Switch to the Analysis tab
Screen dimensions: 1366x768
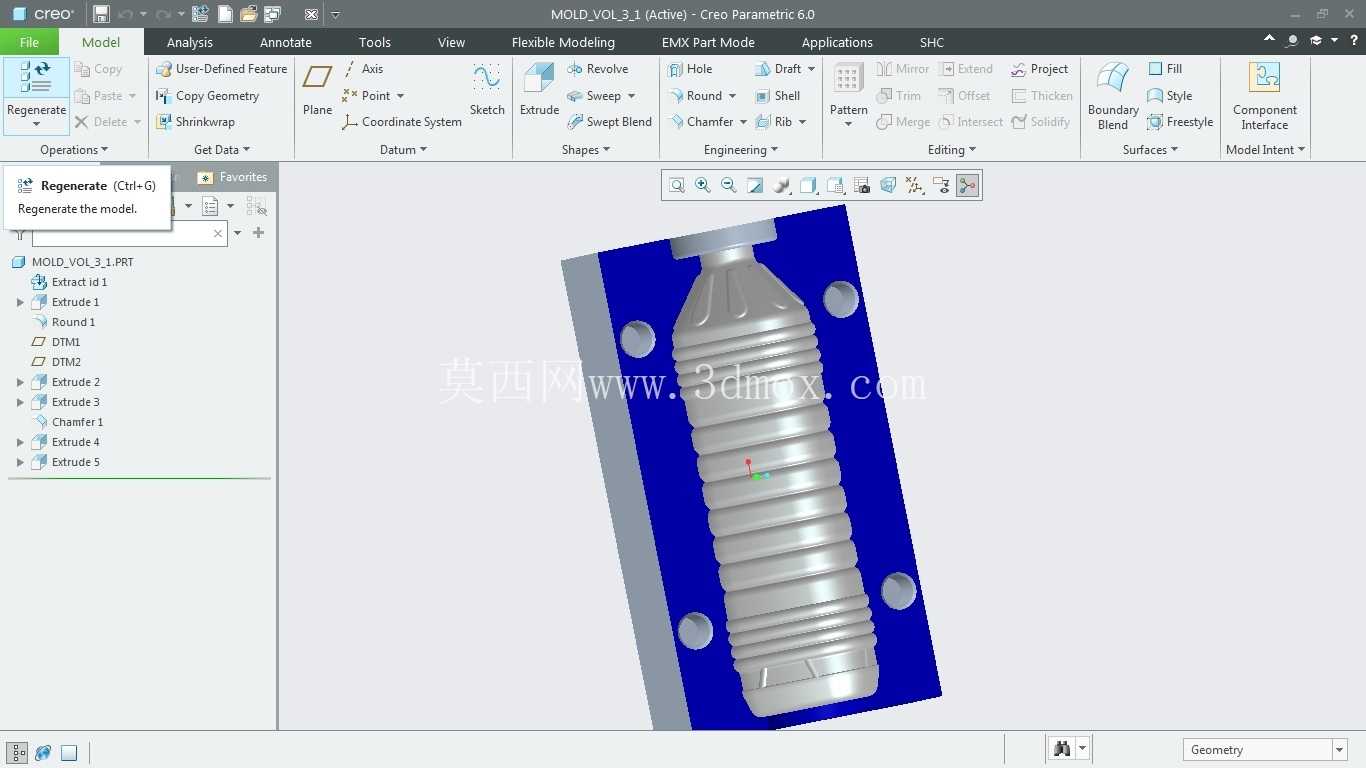[190, 42]
